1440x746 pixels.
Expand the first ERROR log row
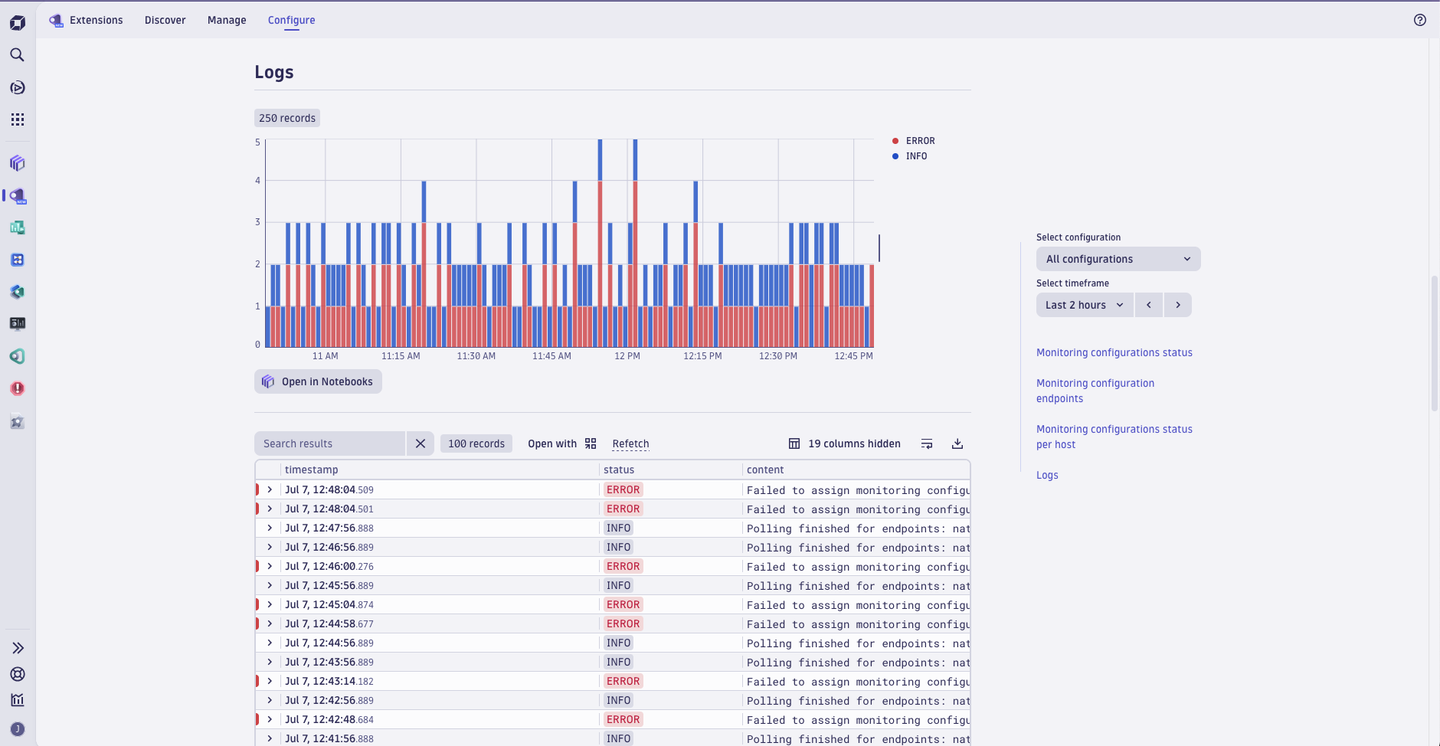268,489
